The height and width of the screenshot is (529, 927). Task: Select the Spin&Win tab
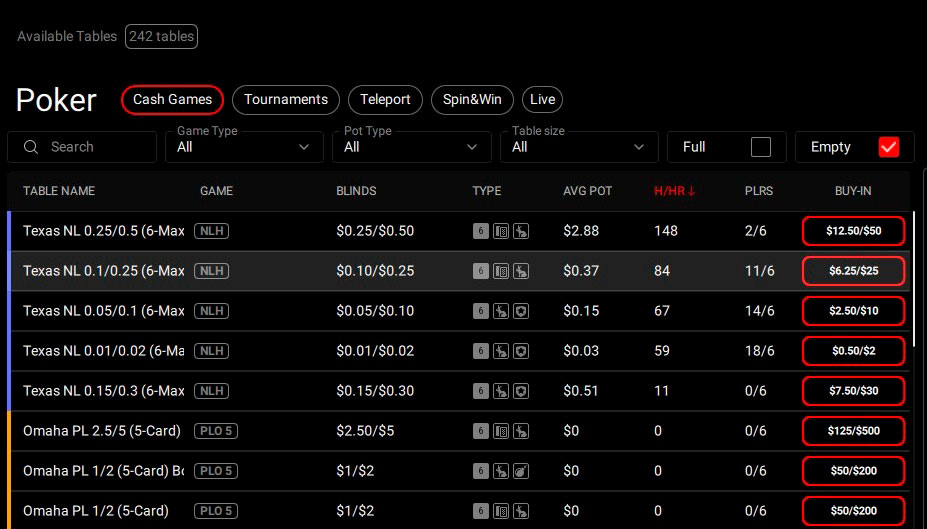tap(473, 100)
